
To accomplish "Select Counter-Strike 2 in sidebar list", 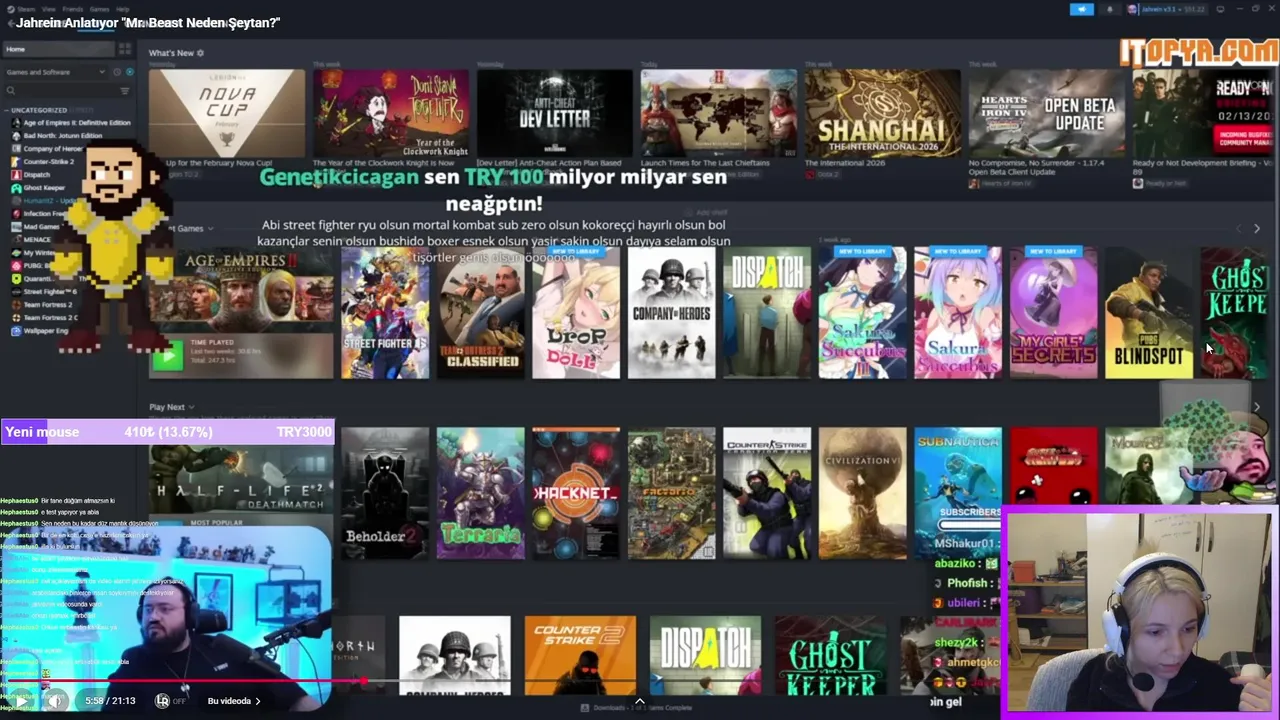I will 48,162.
